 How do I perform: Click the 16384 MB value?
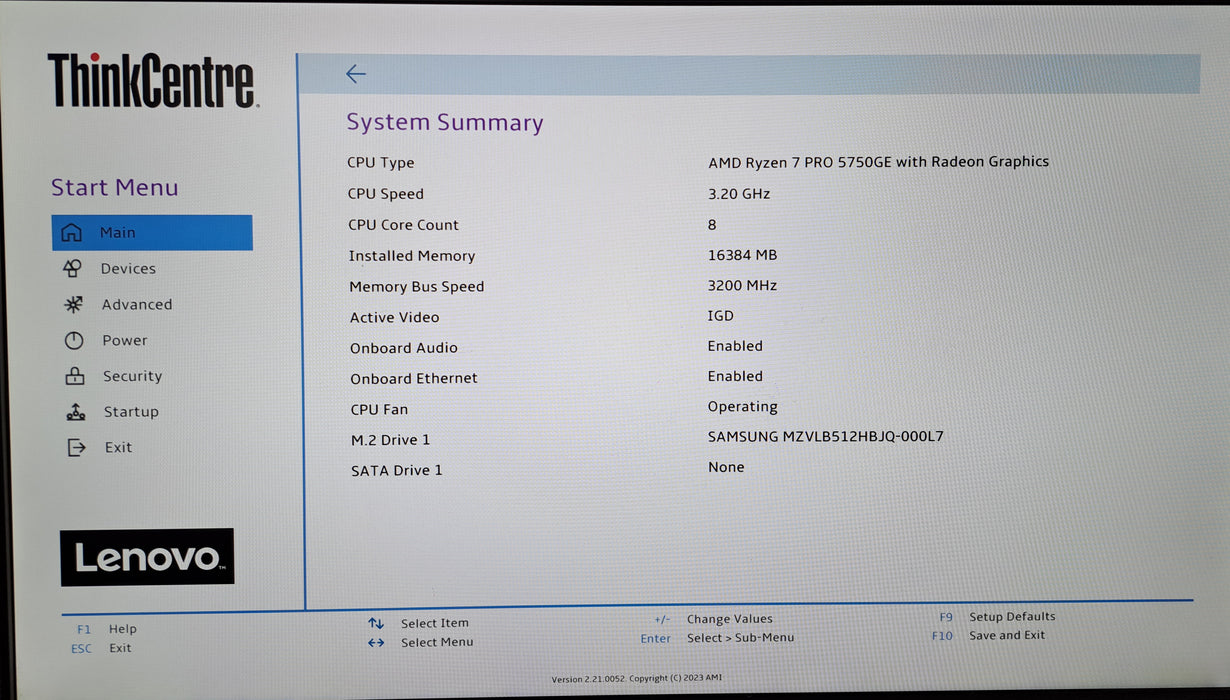click(x=742, y=255)
